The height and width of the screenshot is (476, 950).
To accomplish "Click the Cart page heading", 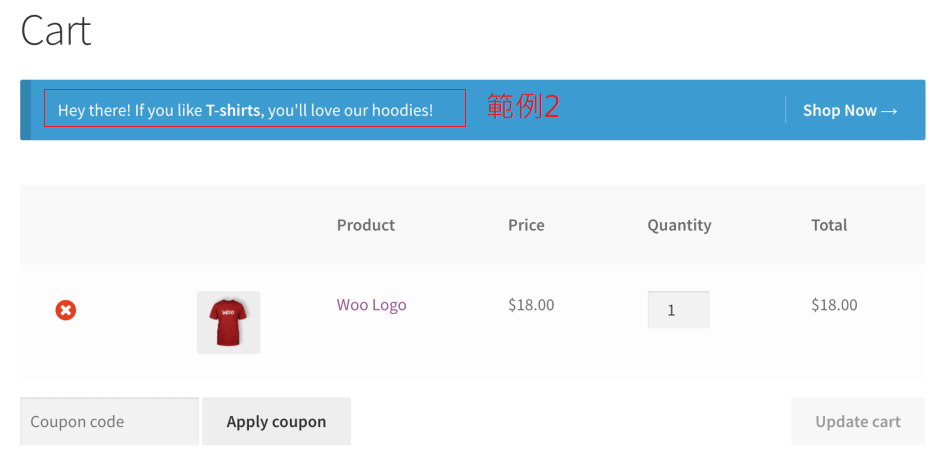I will [x=56, y=31].
